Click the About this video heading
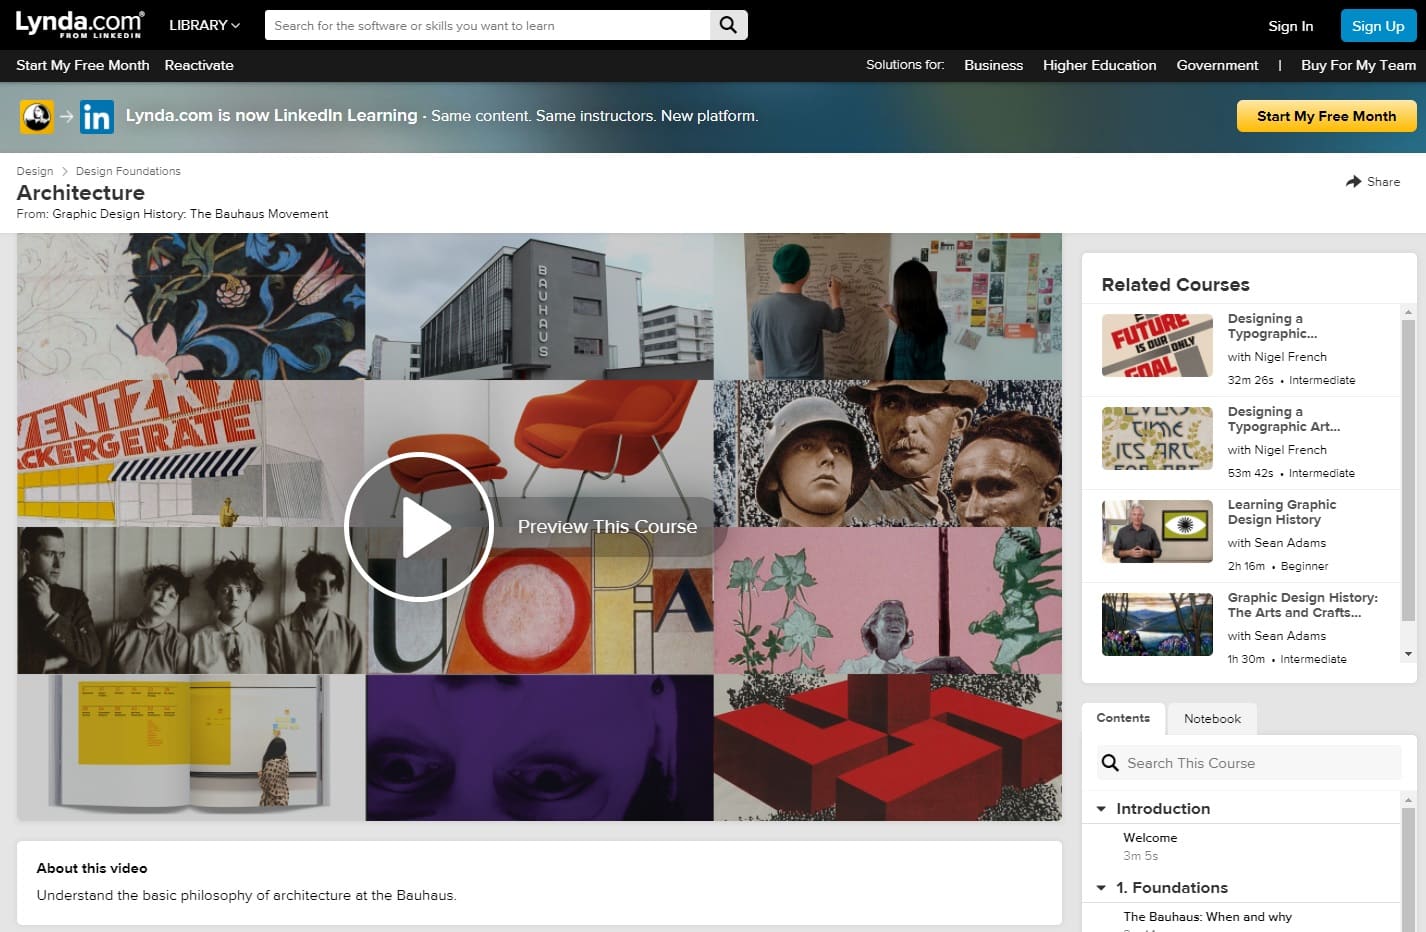The image size is (1426, 932). pyautogui.click(x=92, y=868)
